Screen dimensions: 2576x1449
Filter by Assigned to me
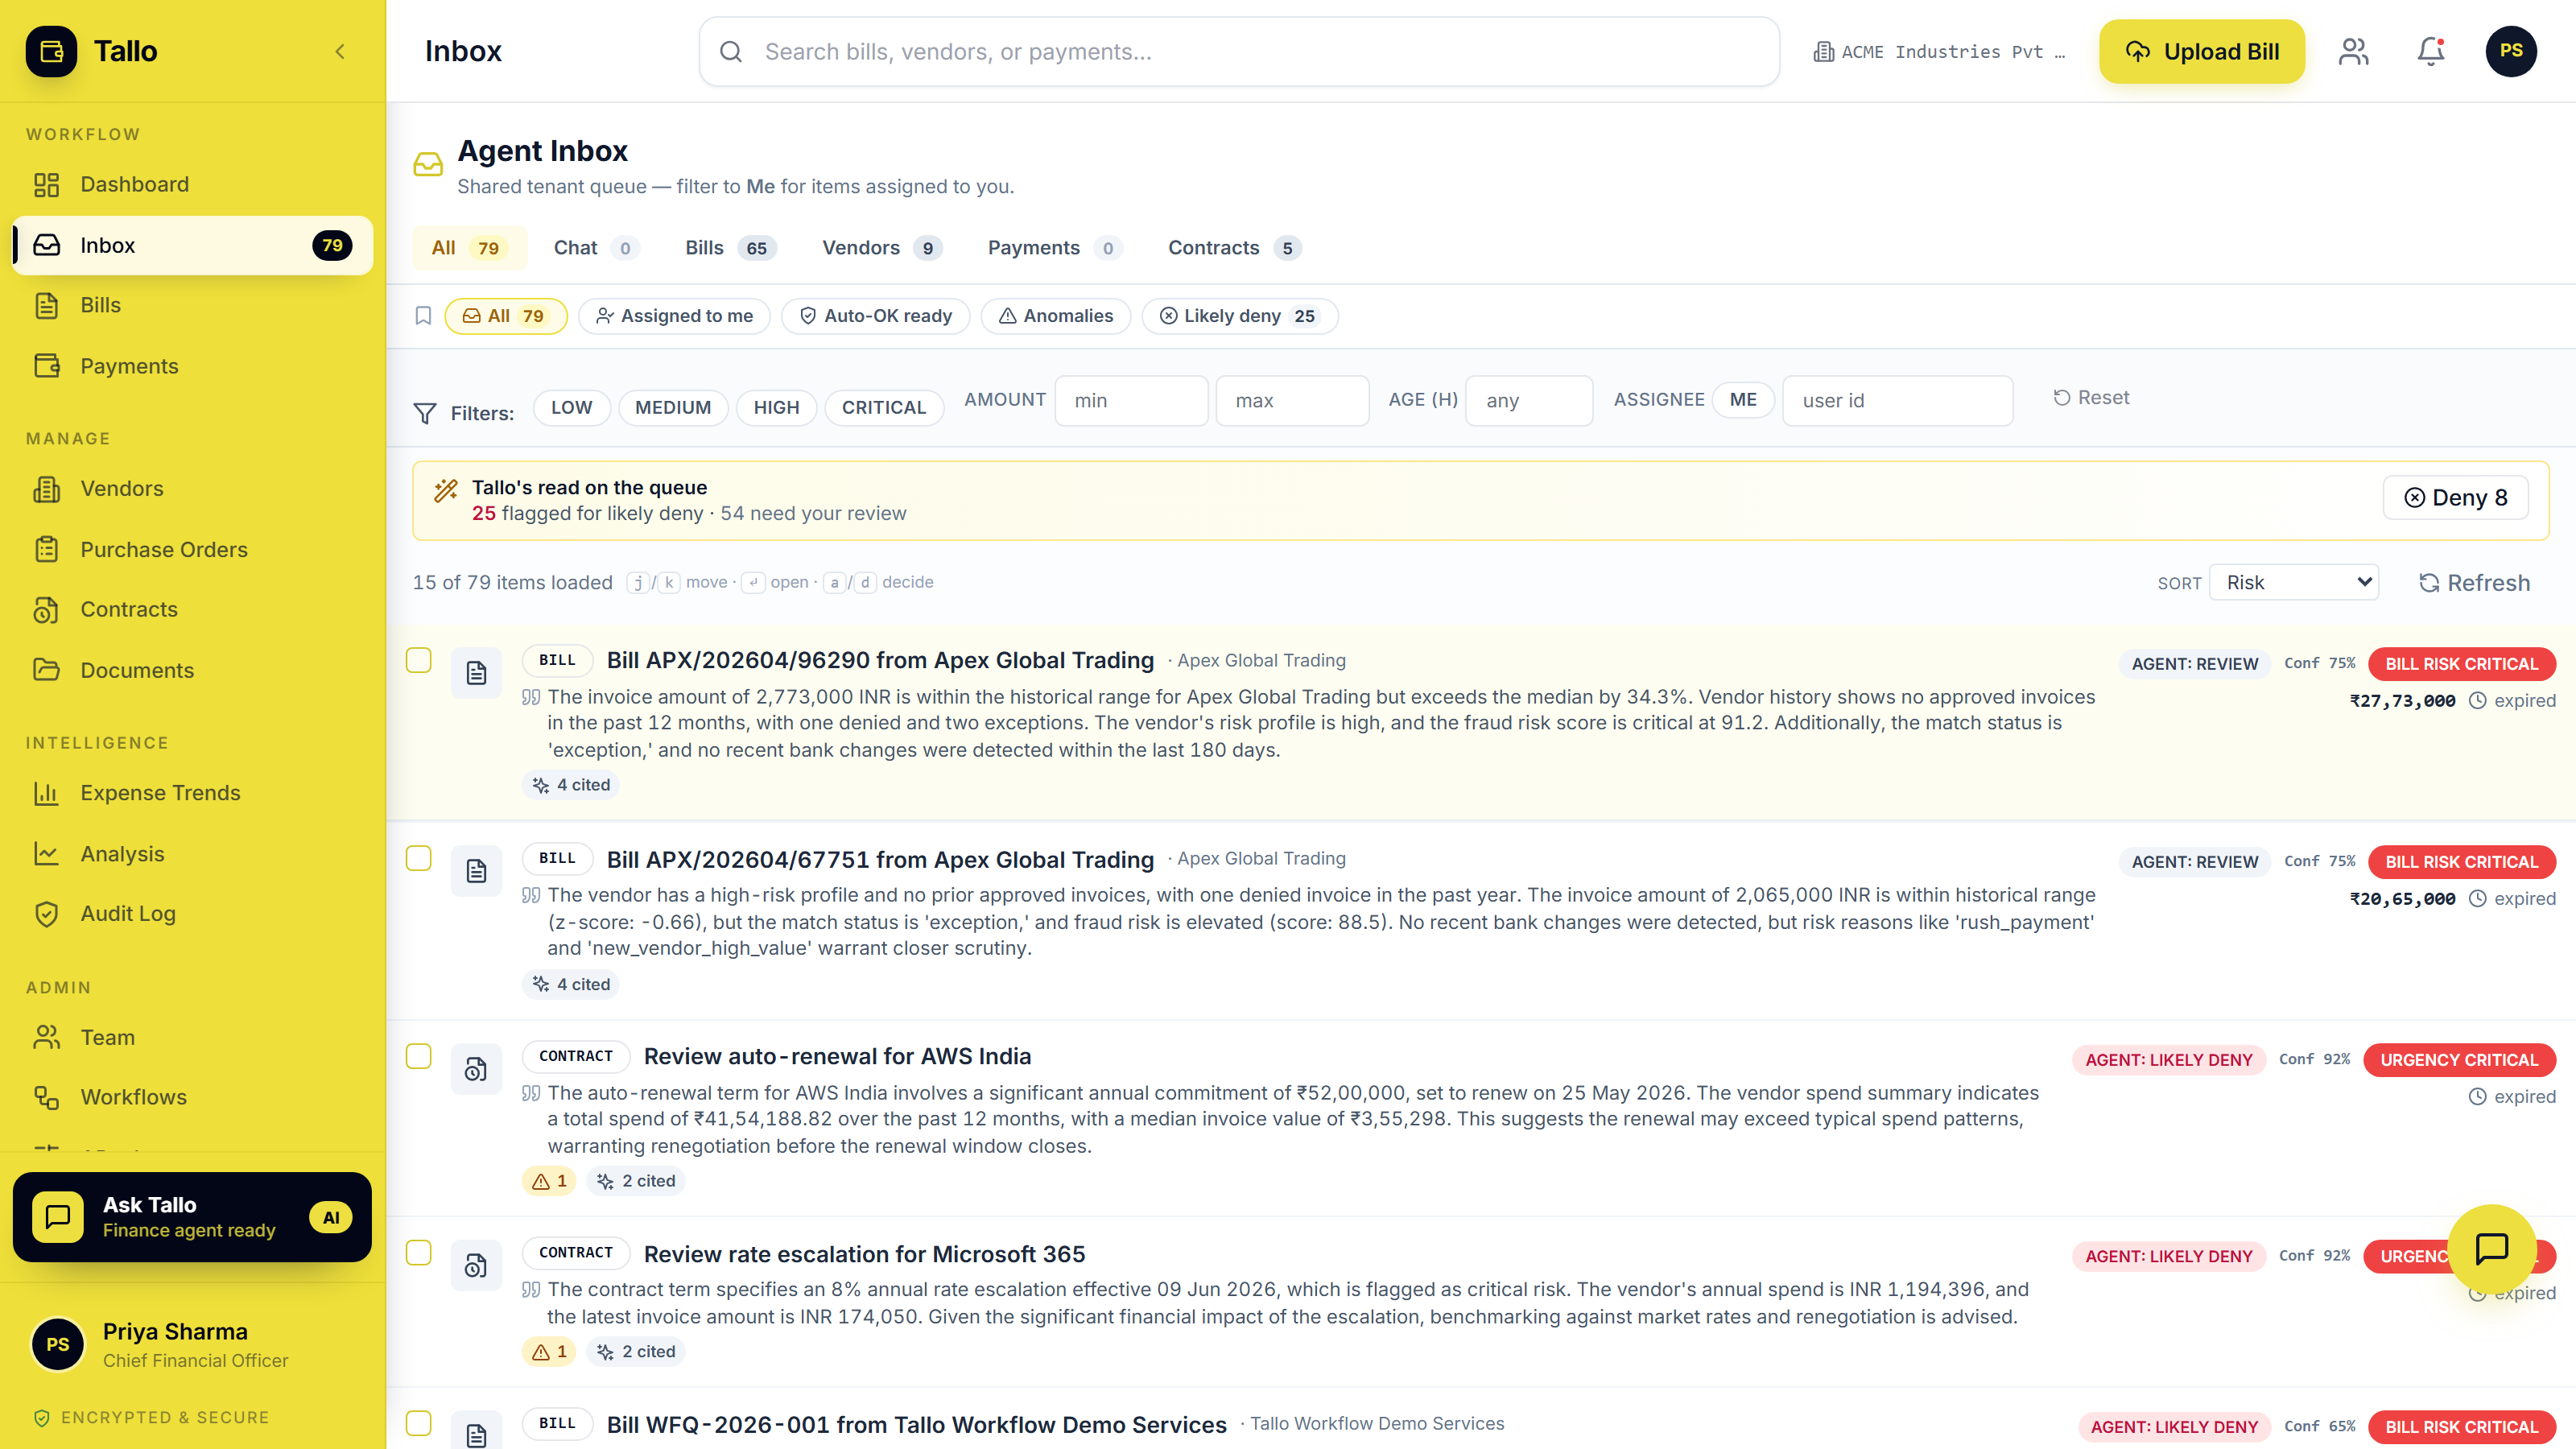(x=674, y=316)
